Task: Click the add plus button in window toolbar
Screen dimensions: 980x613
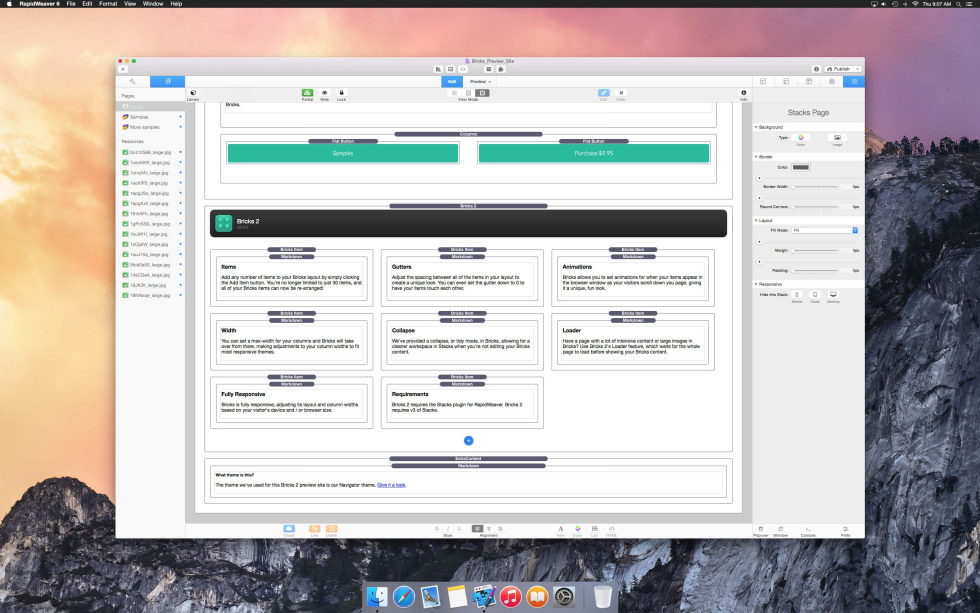Action: (123, 69)
